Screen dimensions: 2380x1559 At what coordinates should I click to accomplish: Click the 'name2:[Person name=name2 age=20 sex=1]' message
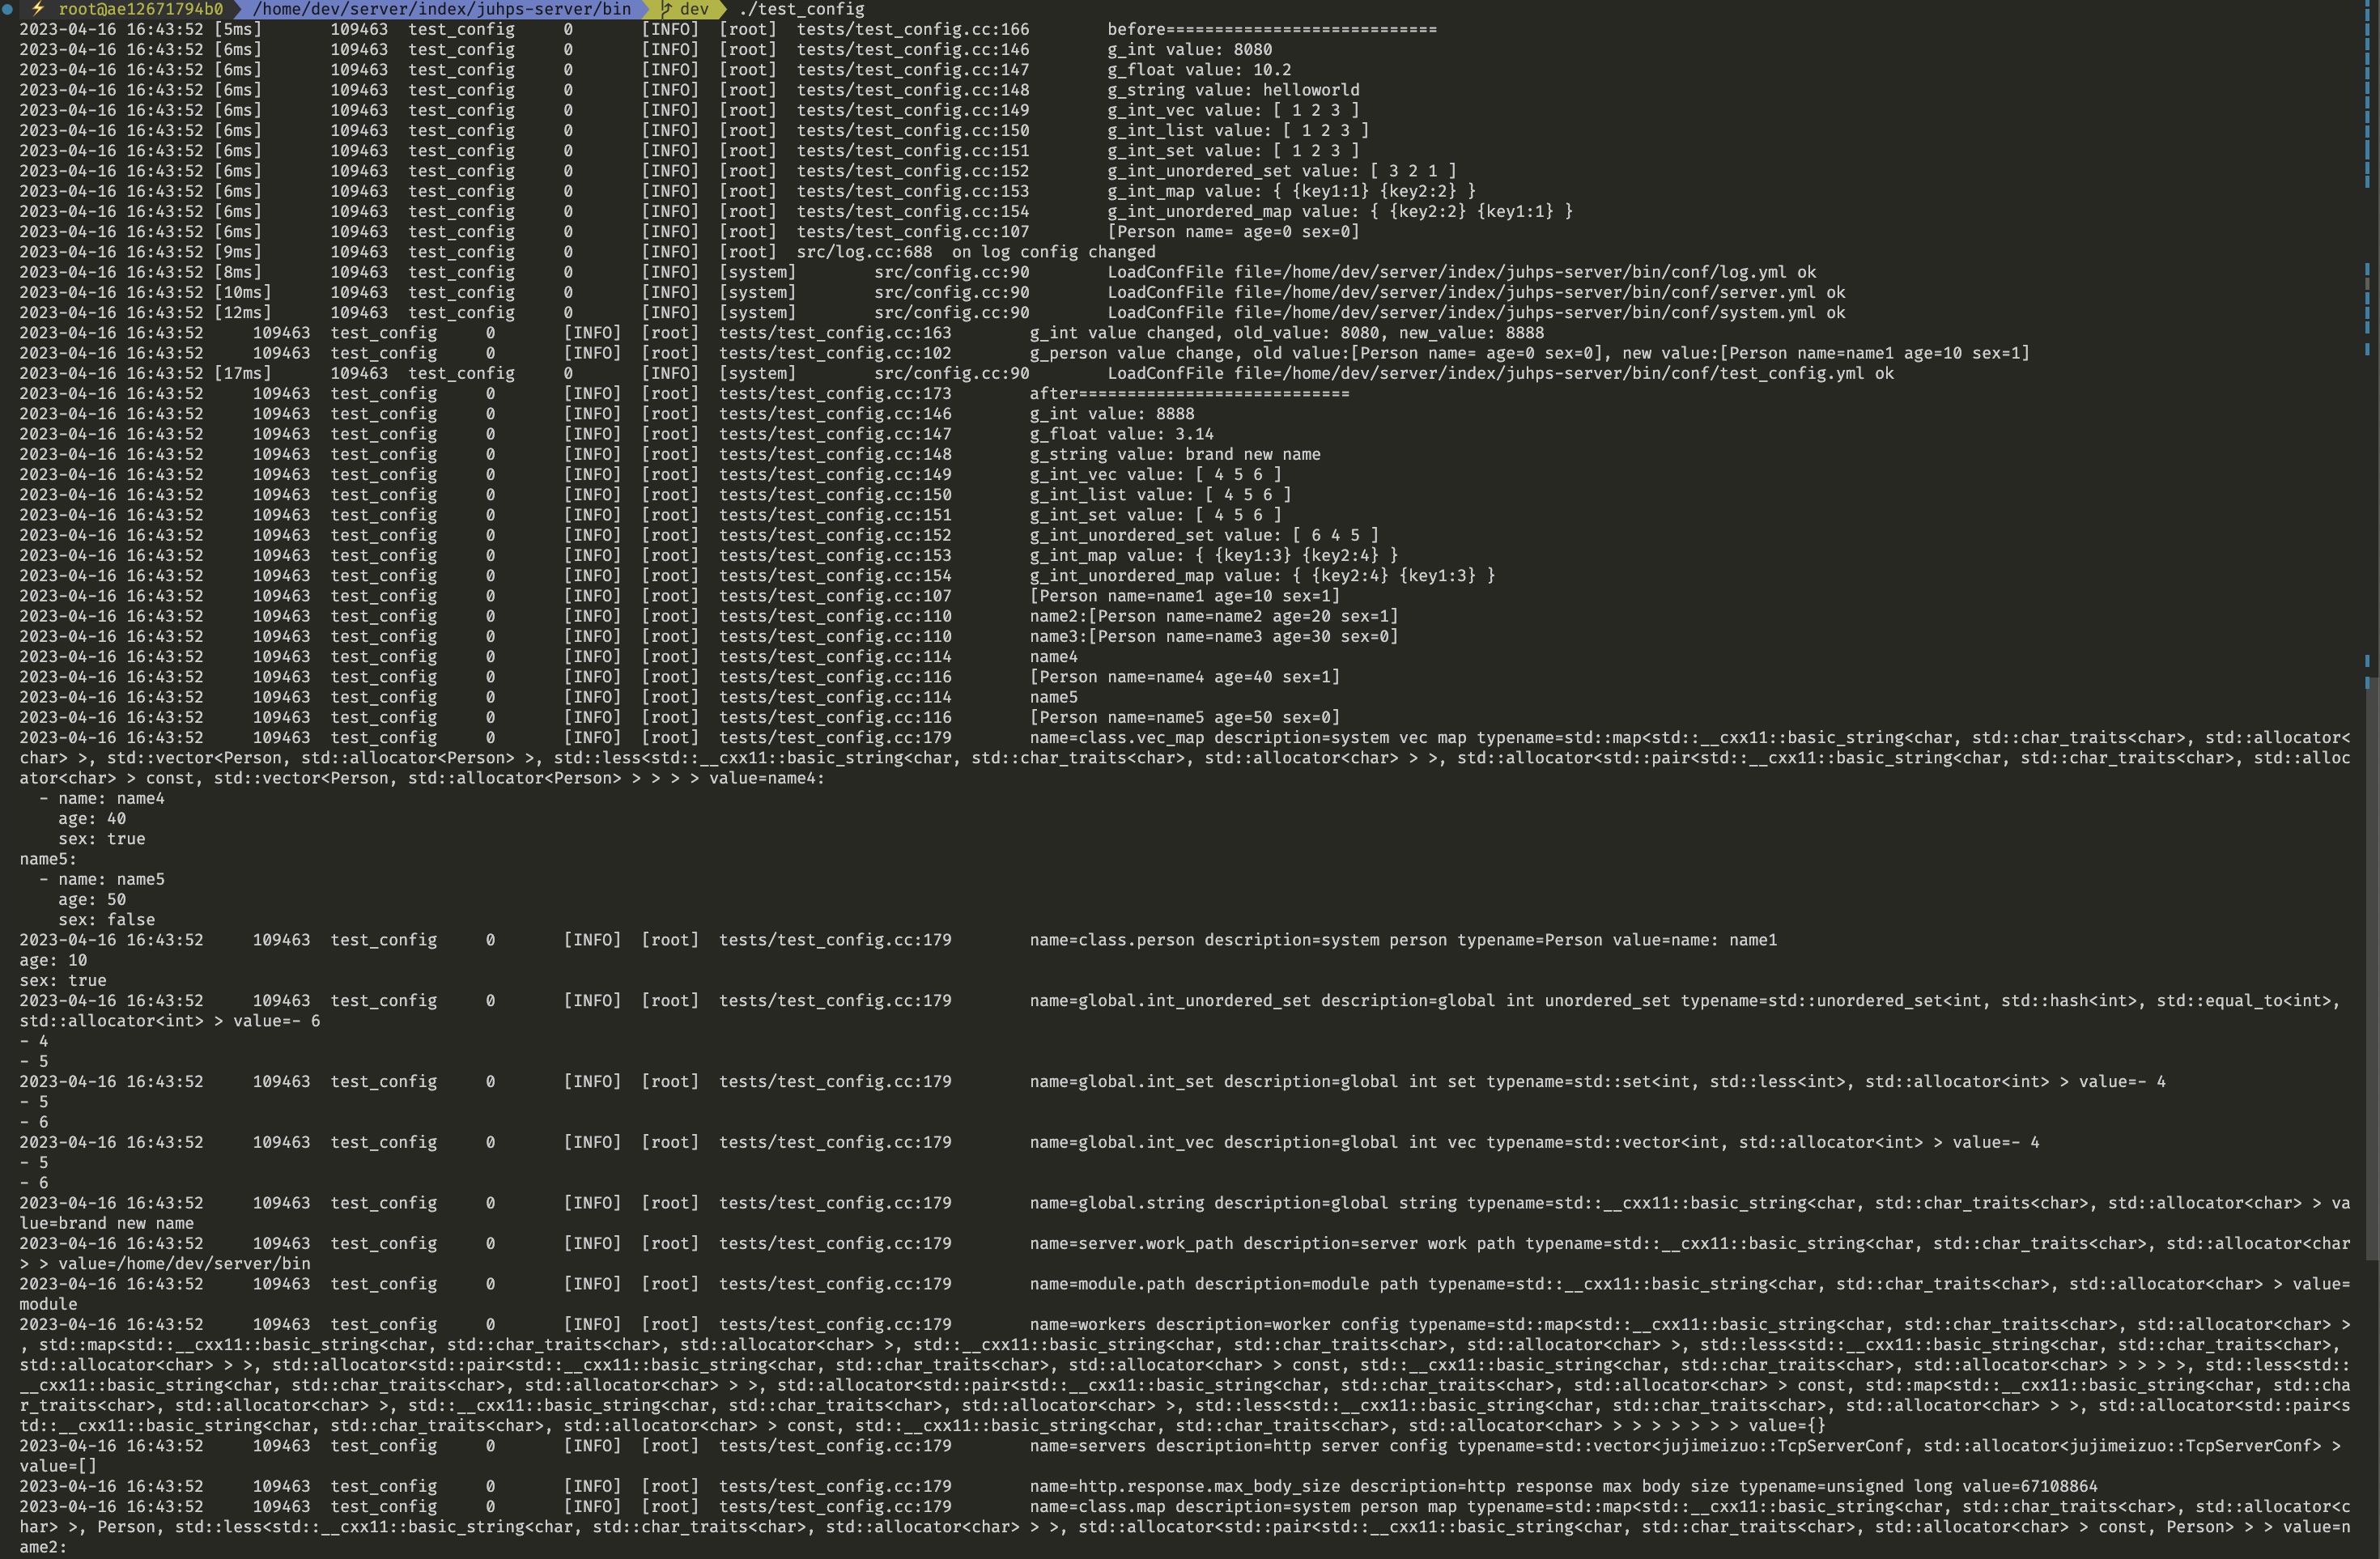pyautogui.click(x=1214, y=616)
